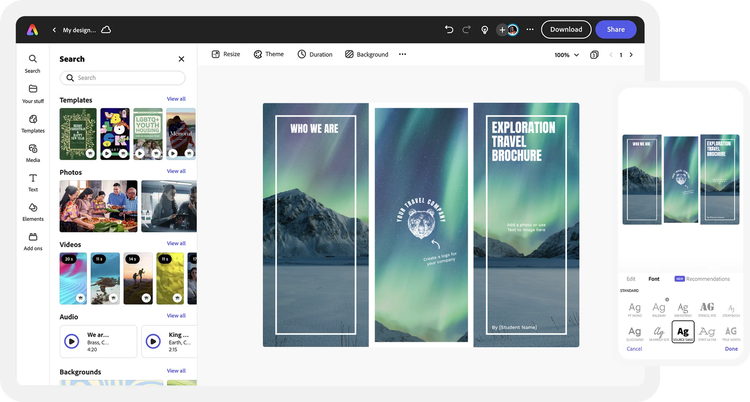Select the LGBTQ+ Youth Housing template
Screen dimensions: 750x402
(148, 134)
